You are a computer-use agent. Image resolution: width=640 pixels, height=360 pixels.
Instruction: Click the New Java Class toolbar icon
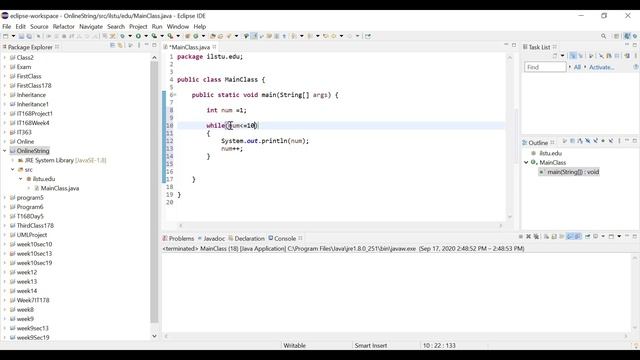point(196,36)
